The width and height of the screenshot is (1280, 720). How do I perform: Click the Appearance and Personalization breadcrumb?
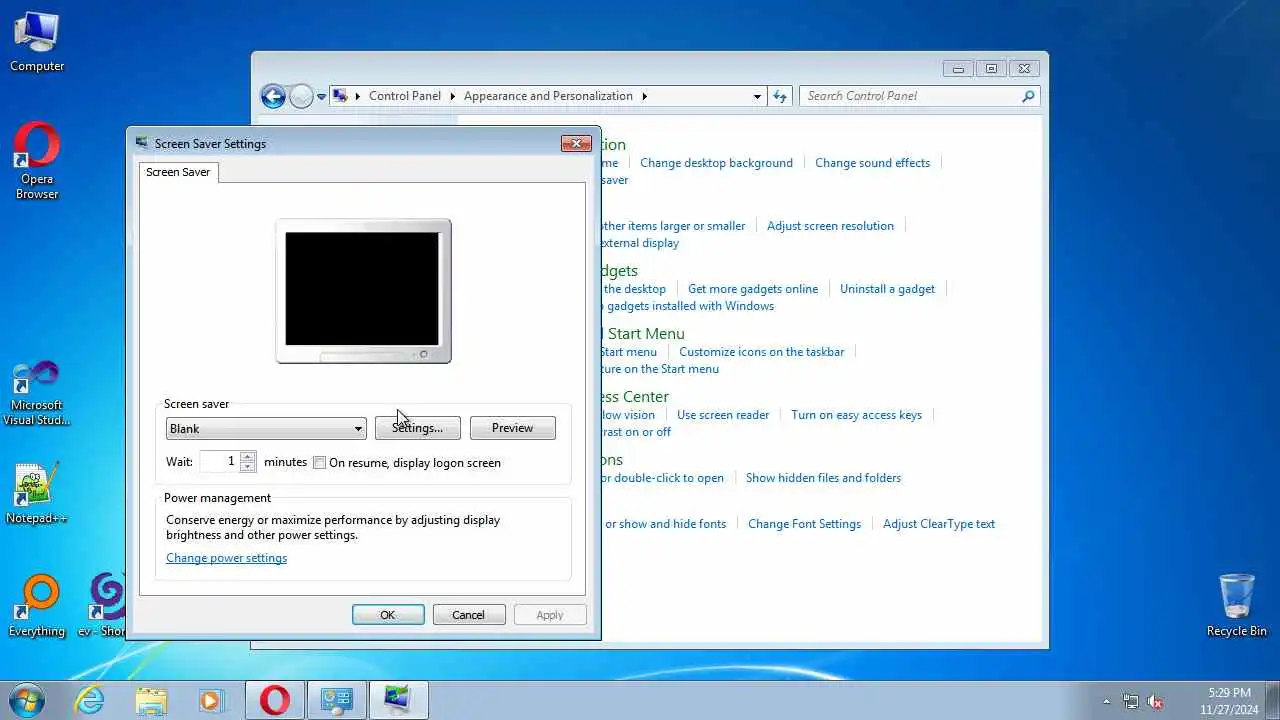pos(548,96)
